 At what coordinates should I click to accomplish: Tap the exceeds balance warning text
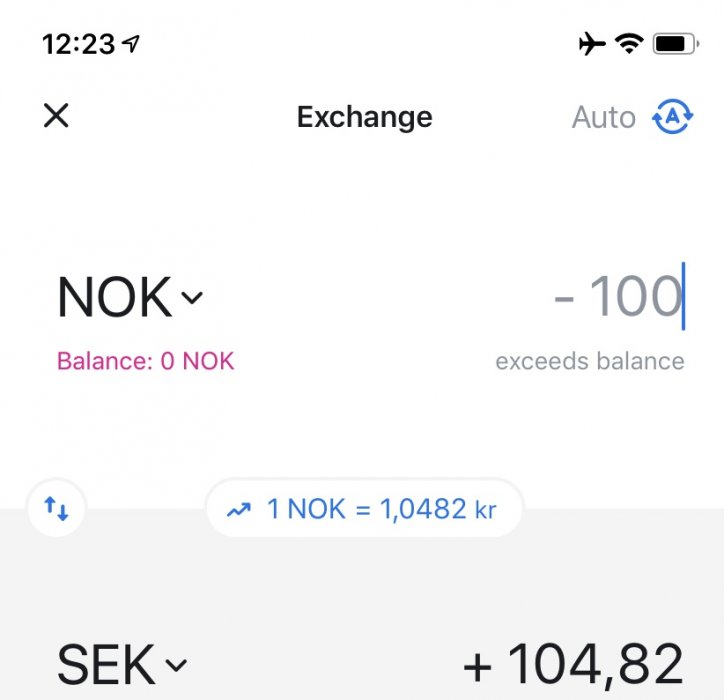click(x=590, y=361)
